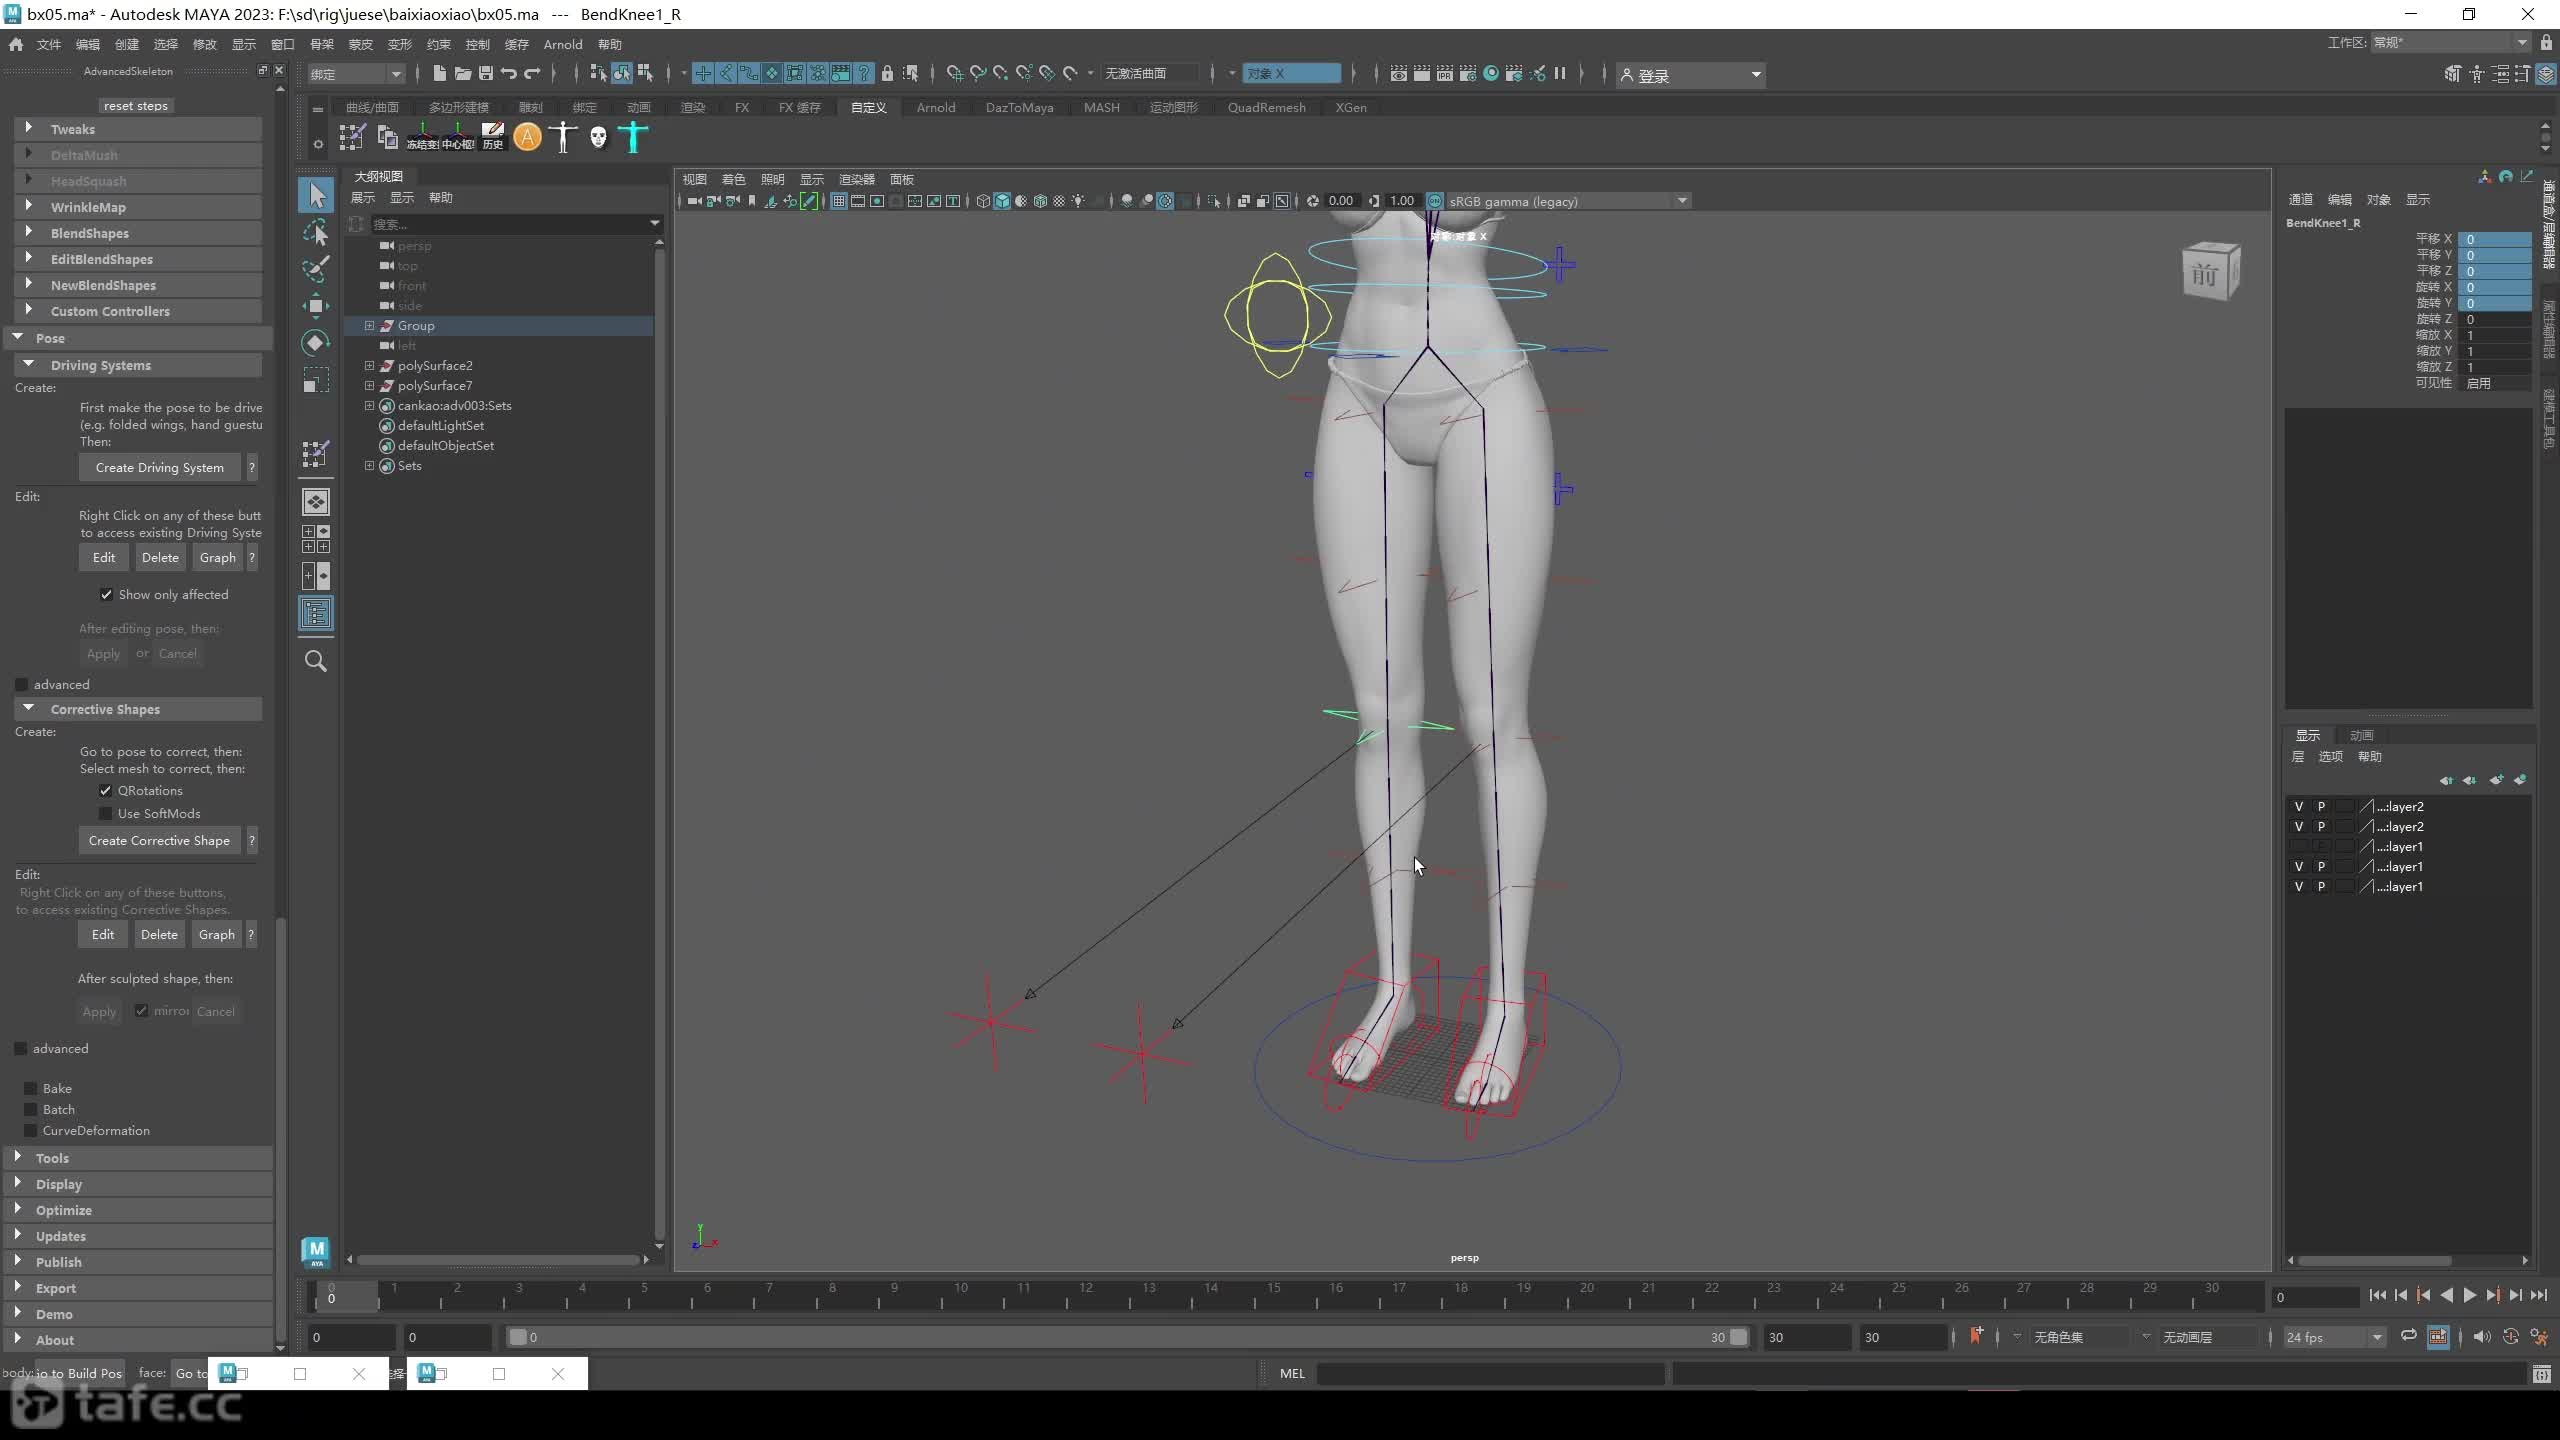Click the skull face shelf icon
Viewport: 2560px width, 1440px height.
coord(598,137)
